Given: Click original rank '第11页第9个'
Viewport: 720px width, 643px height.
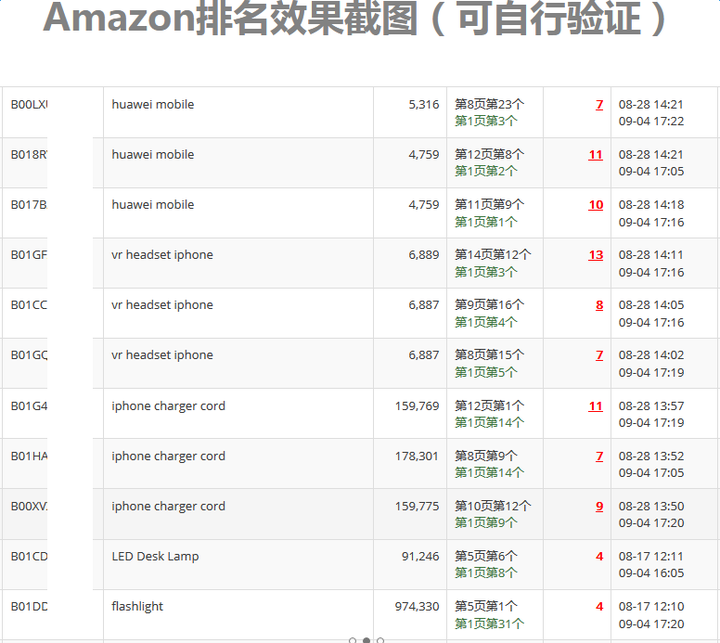Looking at the screenshot, I should [489, 205].
